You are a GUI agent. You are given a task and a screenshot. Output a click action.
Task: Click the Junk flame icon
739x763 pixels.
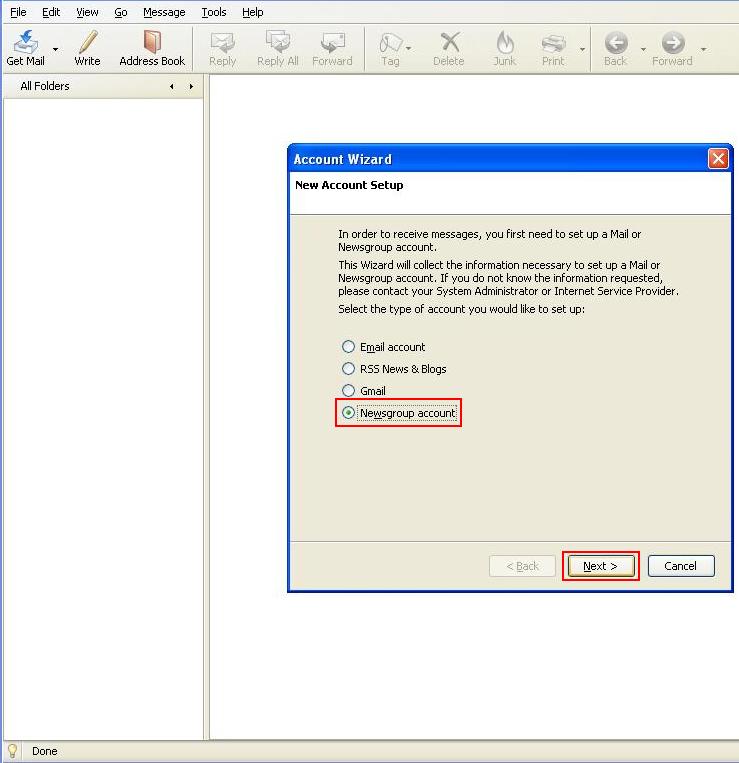(504, 43)
